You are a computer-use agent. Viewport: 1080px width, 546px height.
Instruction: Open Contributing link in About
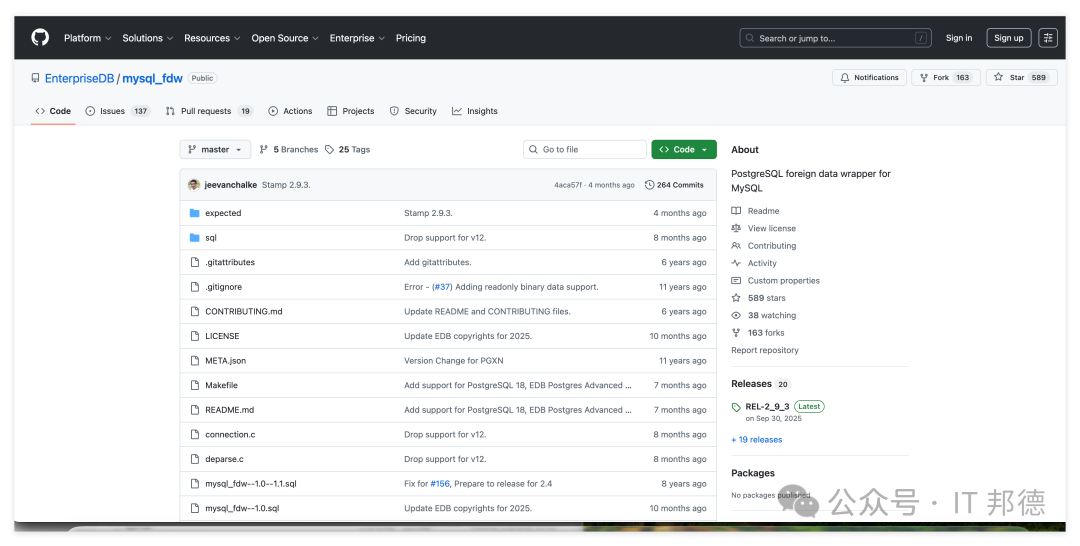(764, 246)
